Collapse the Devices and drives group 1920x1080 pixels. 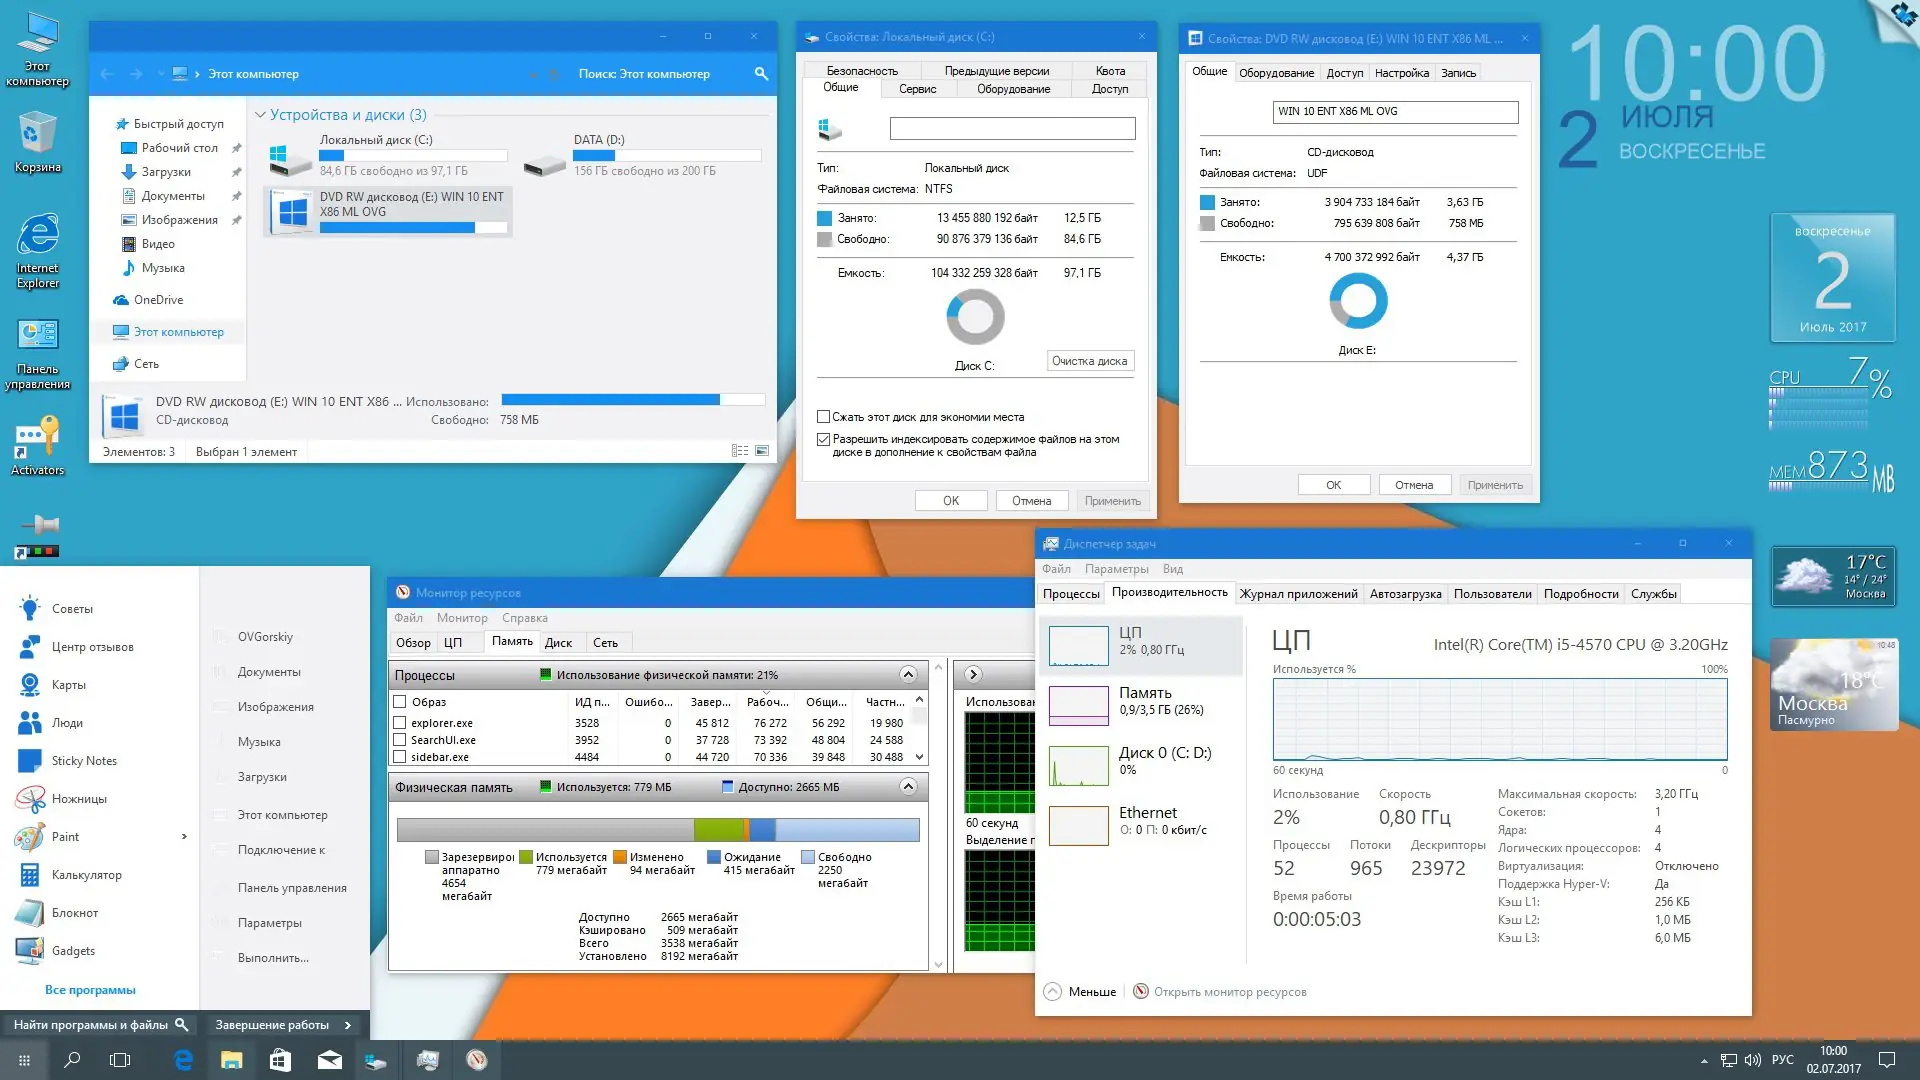(260, 115)
